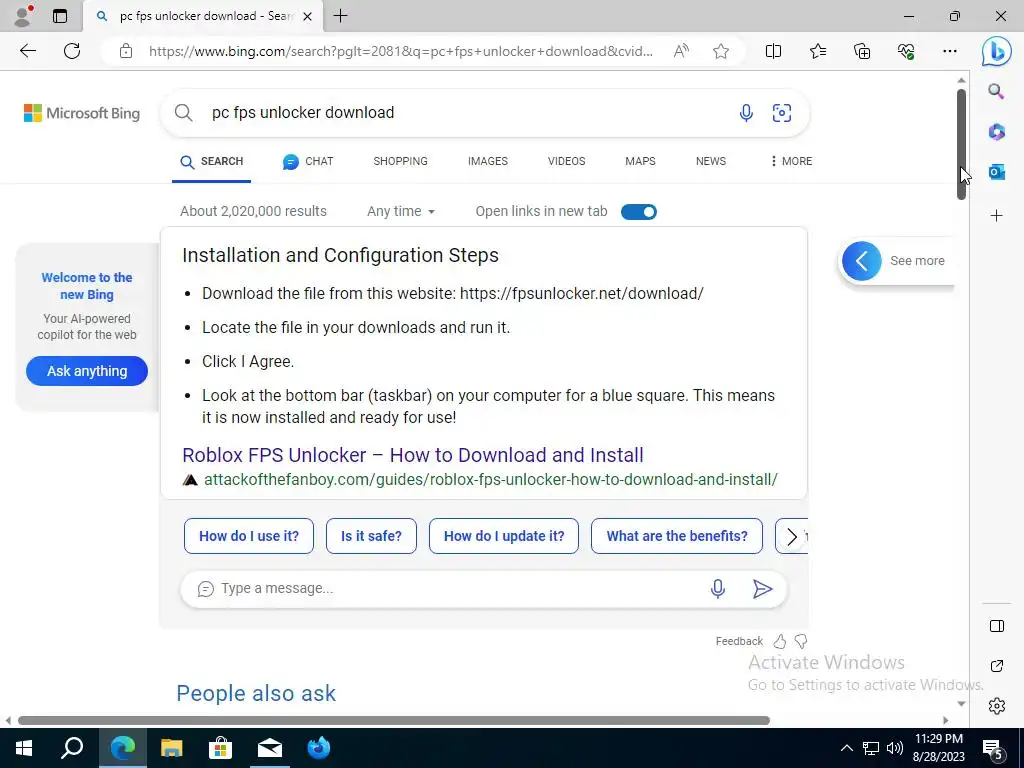This screenshot has width=1024, height=768.
Task: Open the Windows Start menu
Action: pyautogui.click(x=24, y=748)
